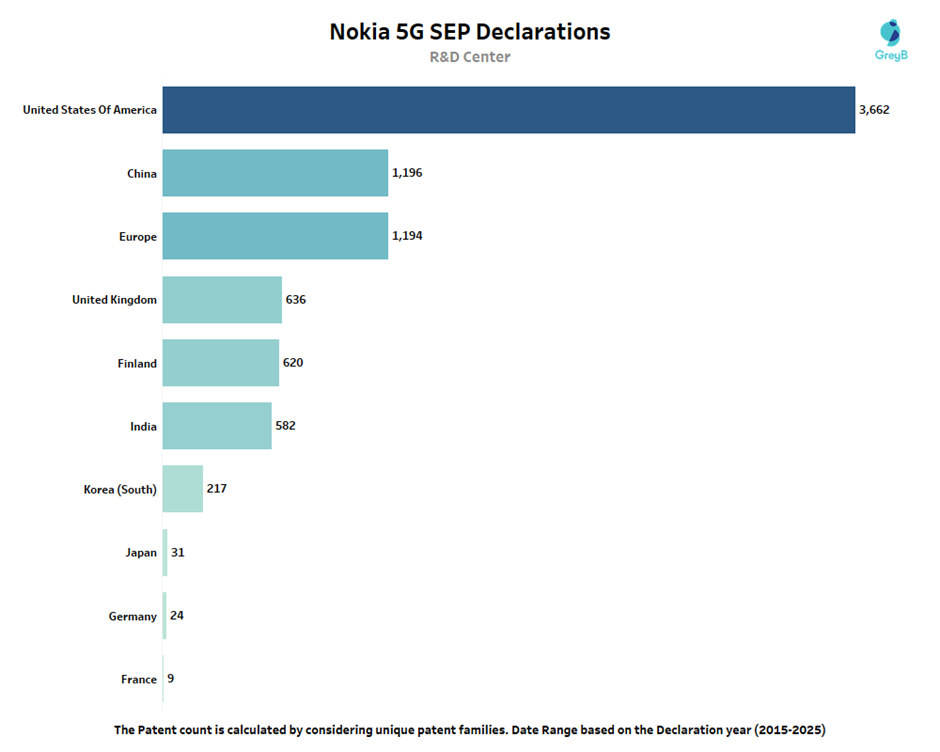Click the 217 value label
940x752 pixels.
pos(218,489)
